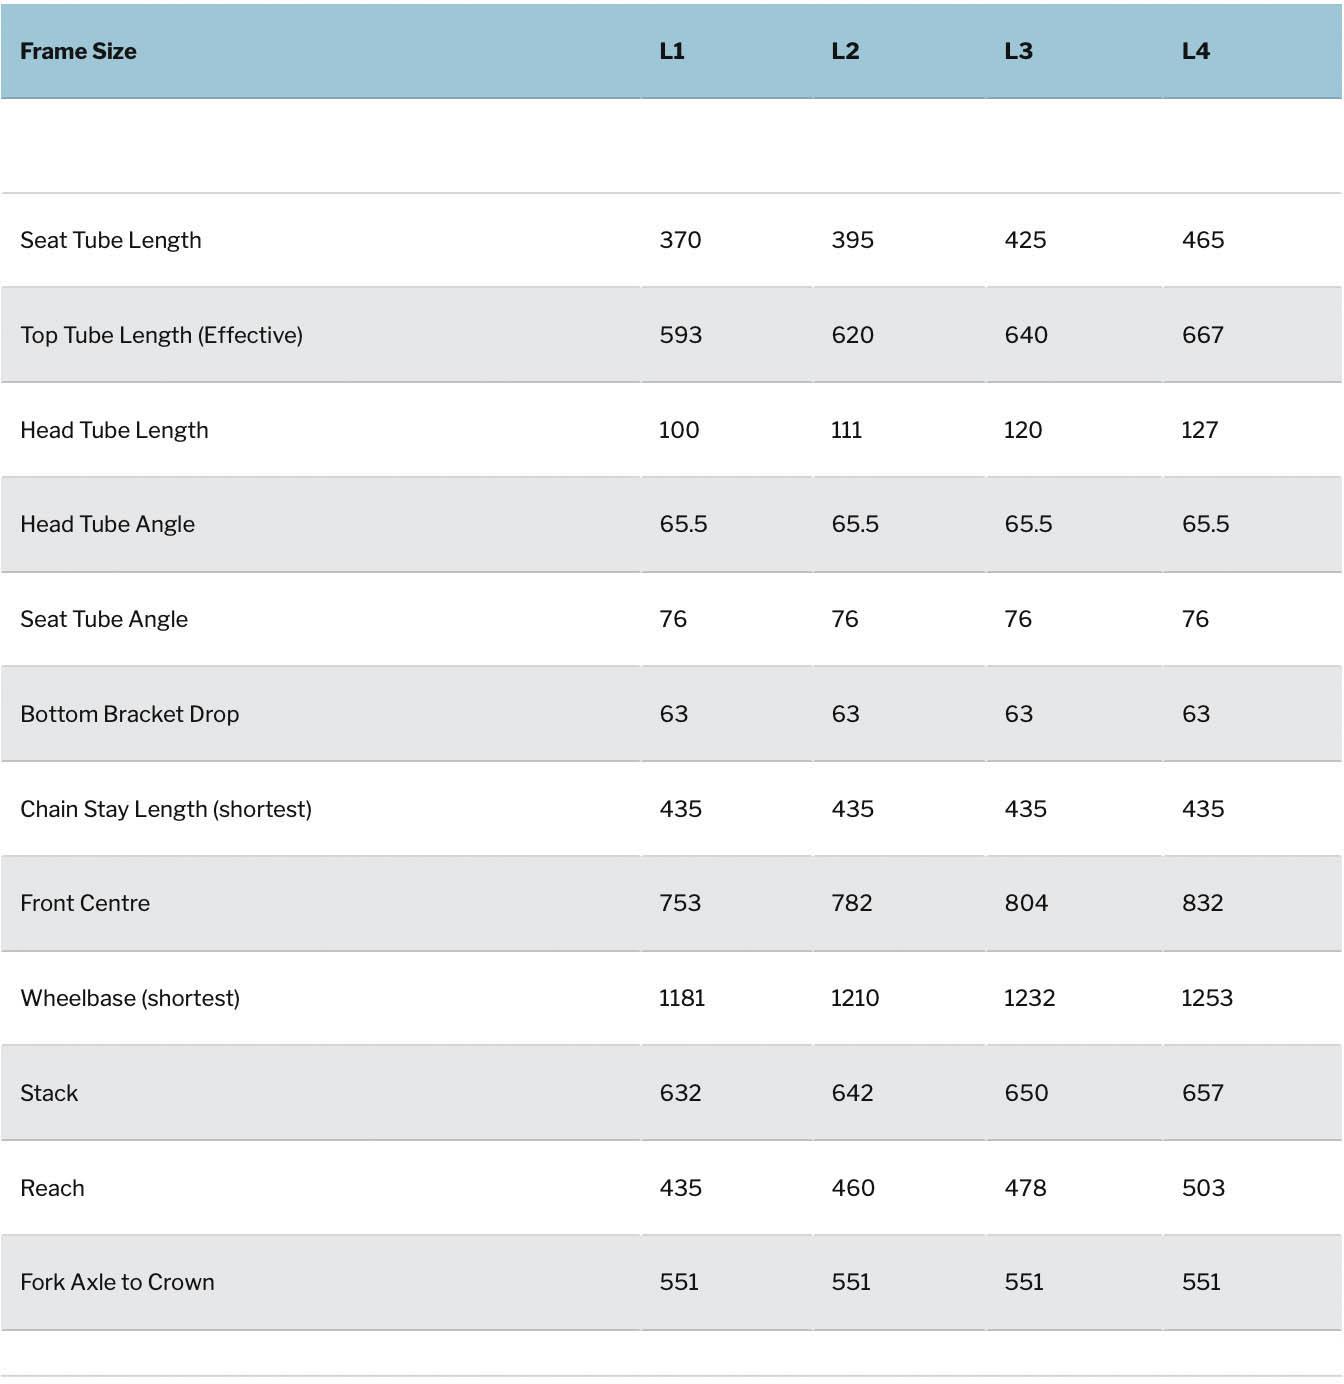Screen dimensions: 1344x1384
Task: Click the Front Centre row label
Action: point(85,903)
